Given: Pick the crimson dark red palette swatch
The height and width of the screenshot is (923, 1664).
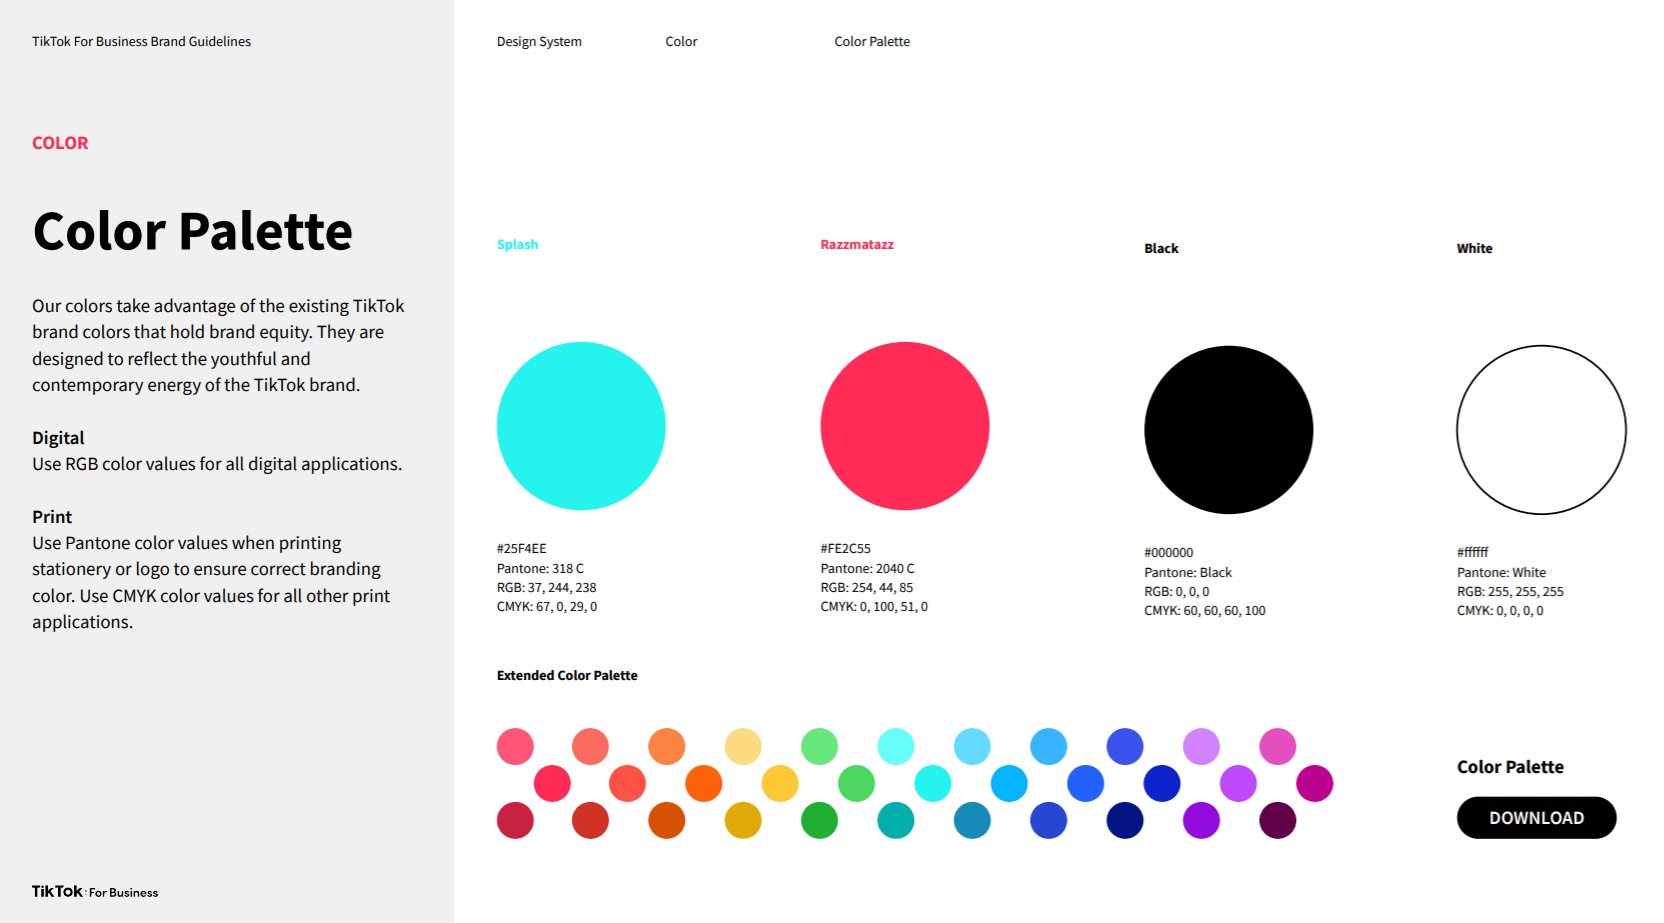Looking at the screenshot, I should [x=515, y=820].
